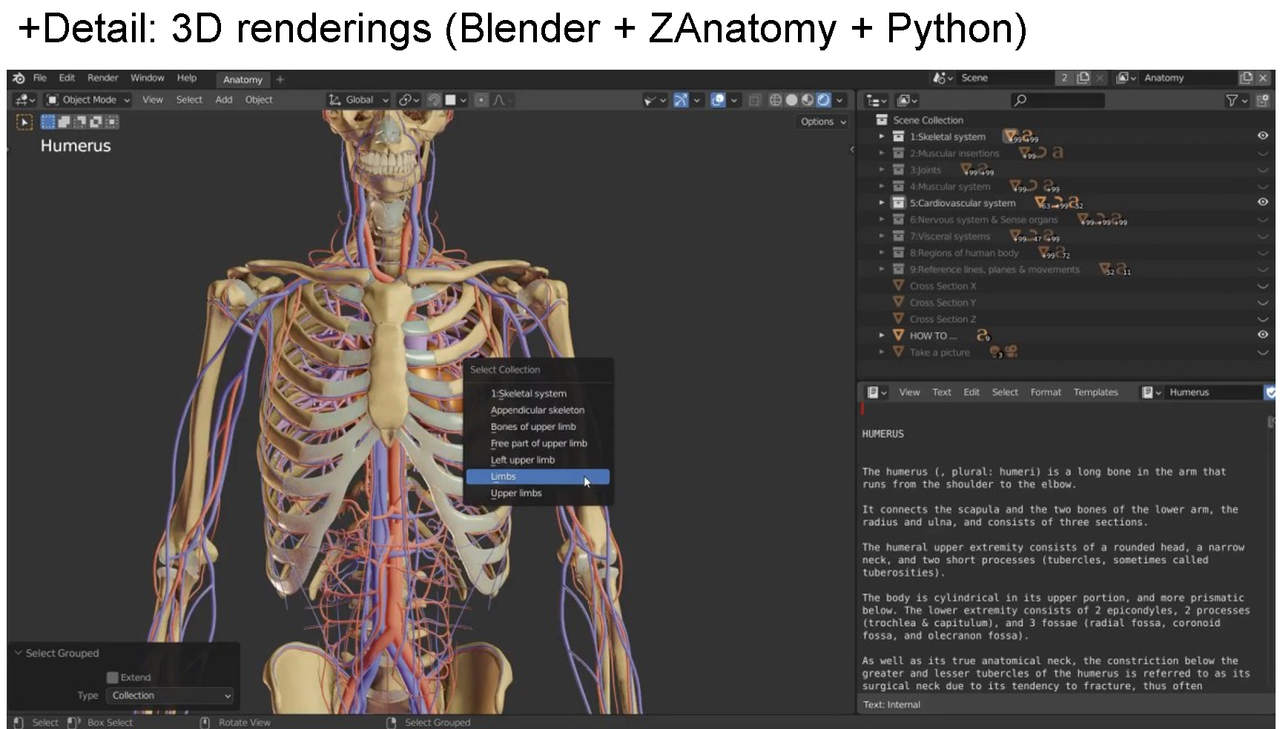Screen dimensions: 1280x729
Task: Switch to rendered viewport shading
Action: 824,100
